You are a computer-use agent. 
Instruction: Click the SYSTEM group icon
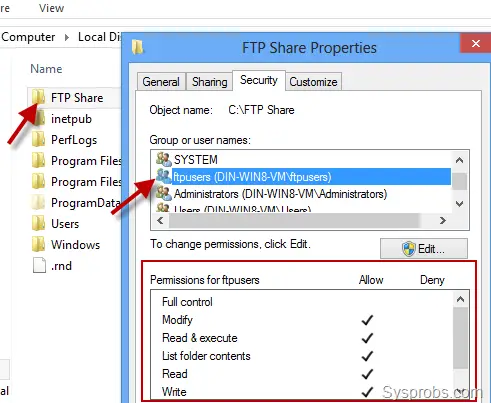pos(164,159)
